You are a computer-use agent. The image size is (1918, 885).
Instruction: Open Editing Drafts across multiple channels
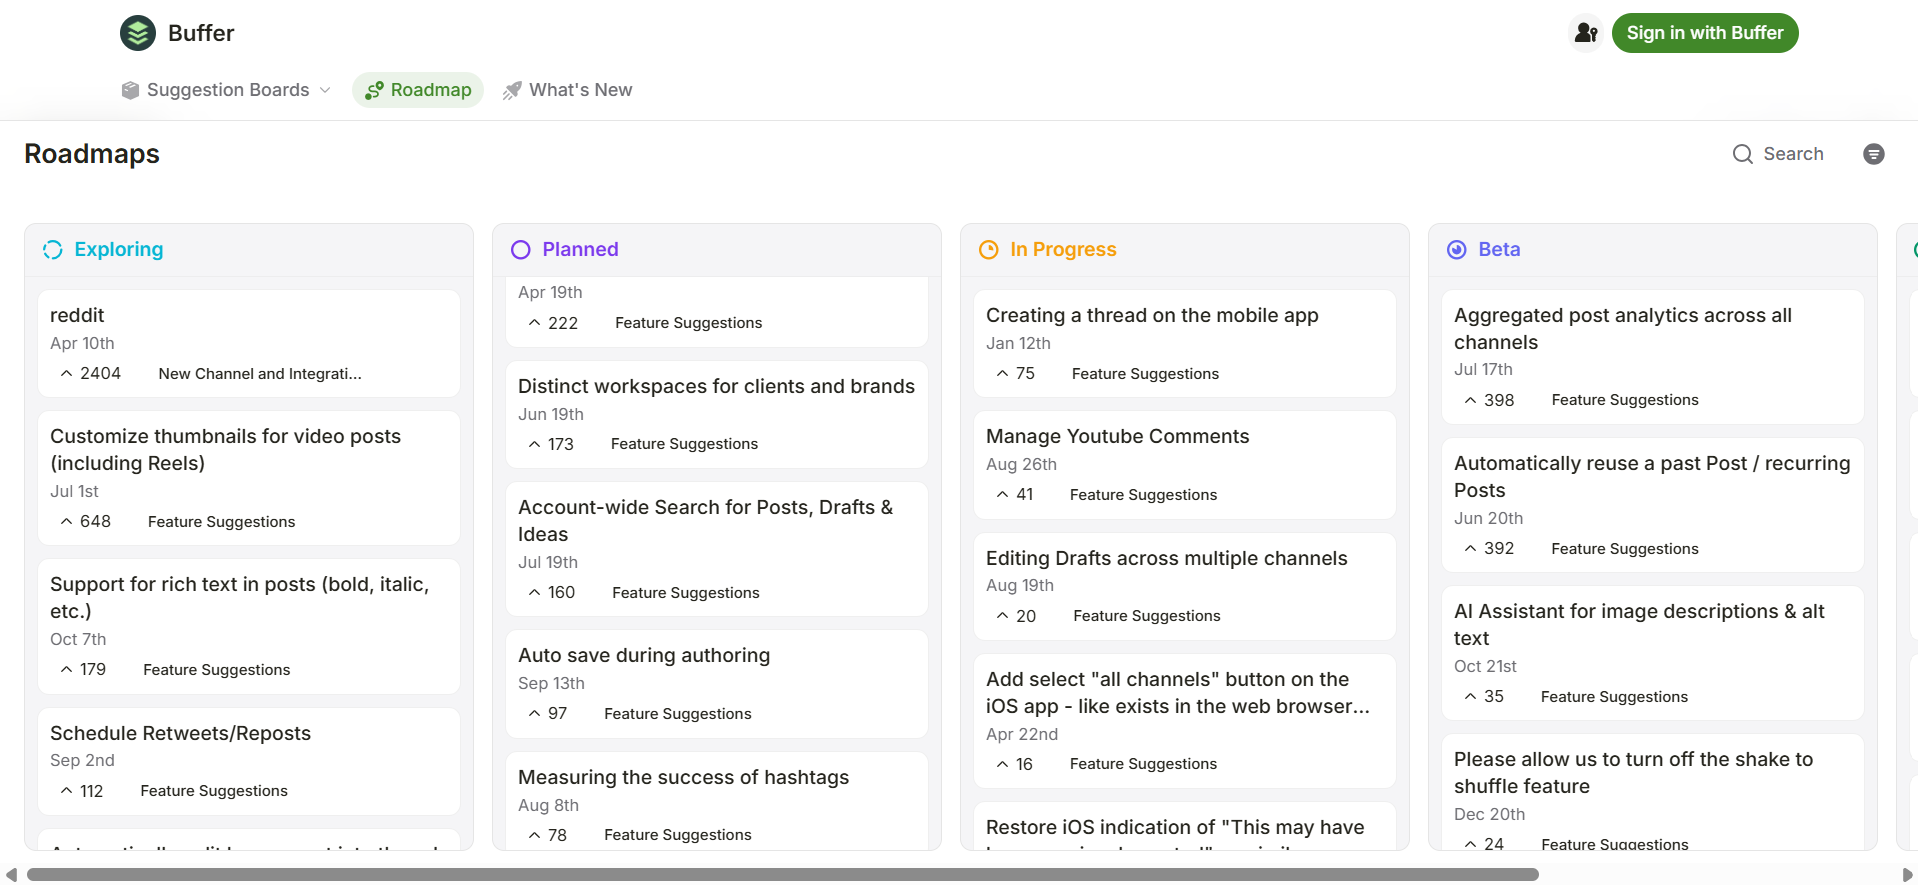[1185, 586]
